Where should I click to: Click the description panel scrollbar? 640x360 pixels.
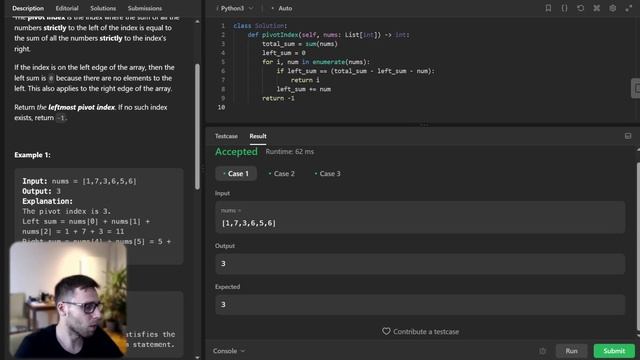[198, 127]
